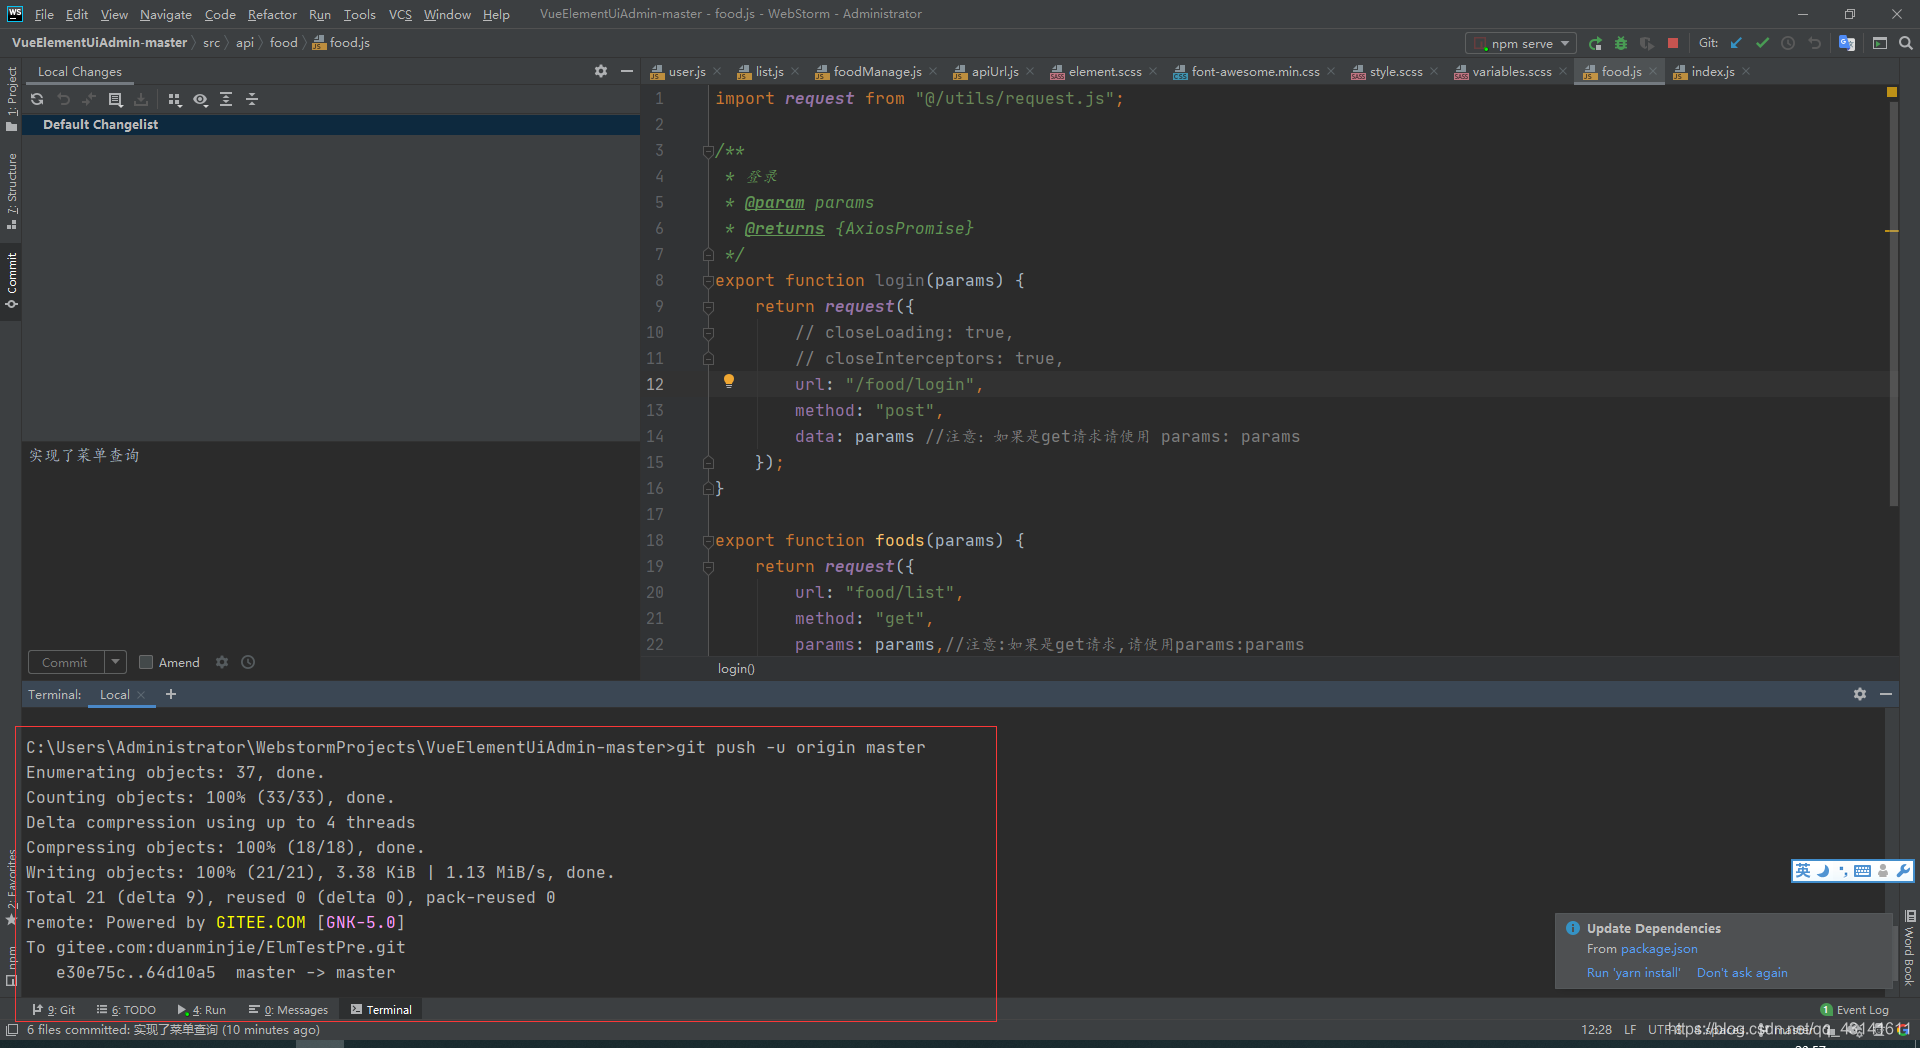This screenshot has width=1920, height=1048.
Task: Switch to the index.js editor tab
Action: click(x=1712, y=71)
